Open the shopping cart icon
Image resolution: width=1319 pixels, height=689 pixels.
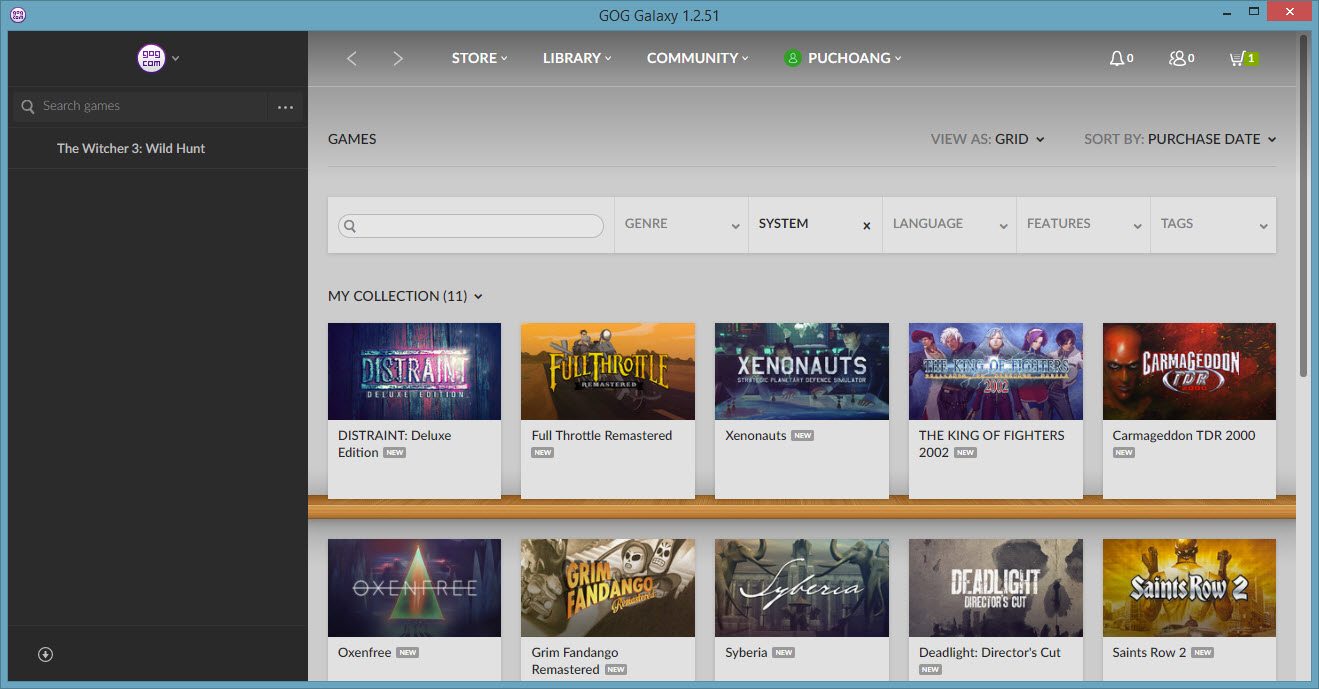pos(1238,58)
